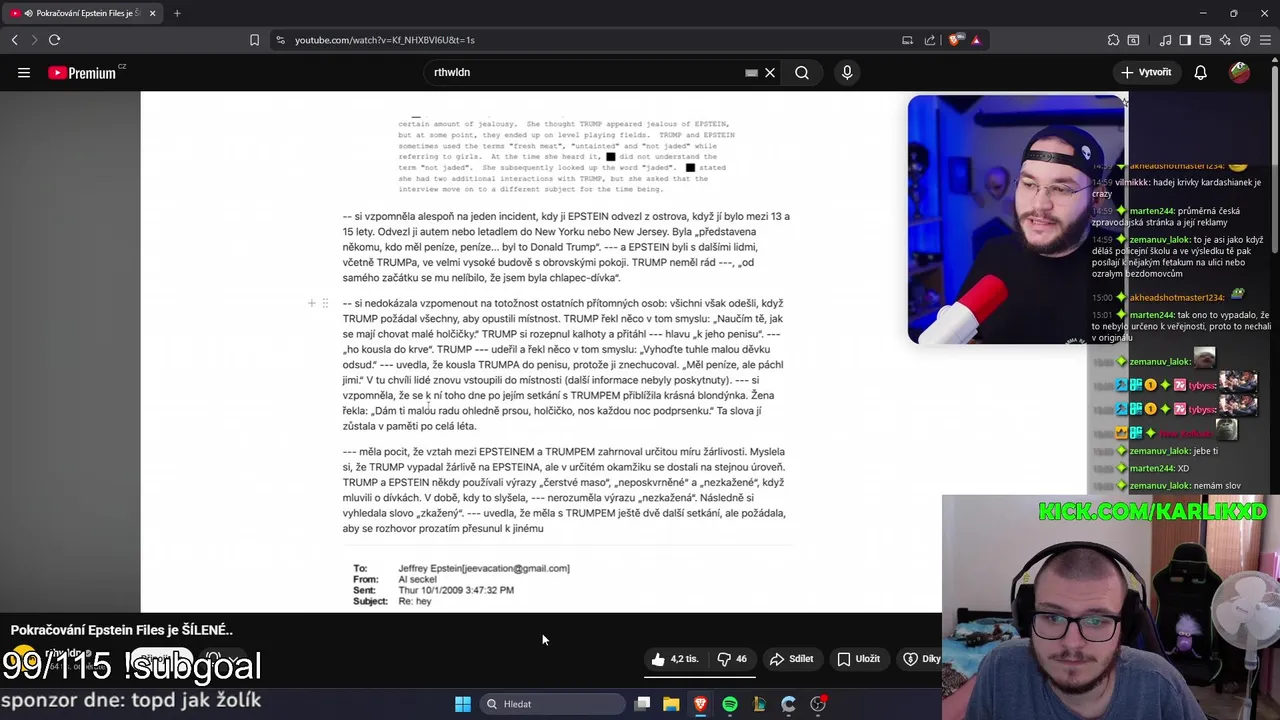
Task: Select the Pokračování Epstein Files tab
Action: point(82,13)
